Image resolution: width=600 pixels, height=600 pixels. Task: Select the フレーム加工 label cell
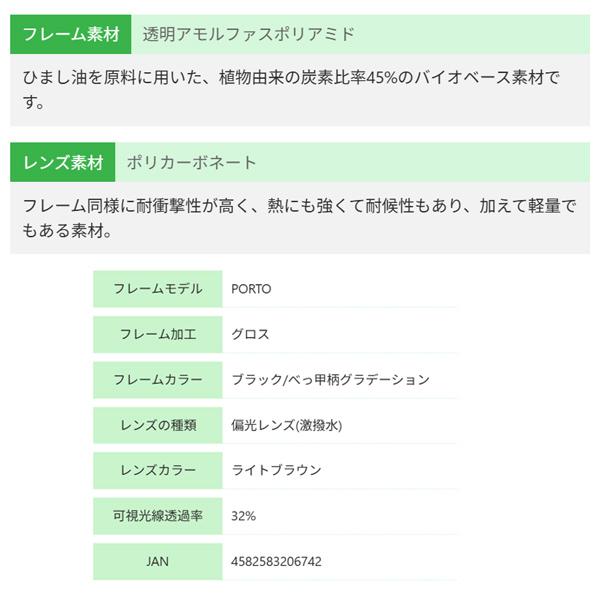[158, 334]
